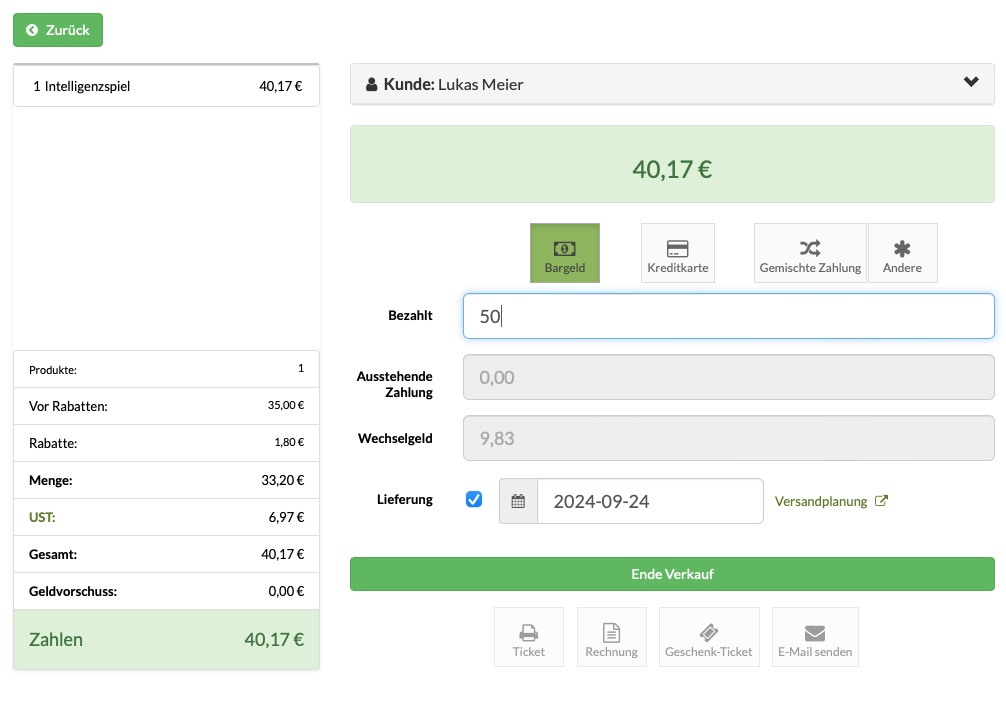
Task: Choose Kreditkarte payment icon
Action: coord(678,253)
